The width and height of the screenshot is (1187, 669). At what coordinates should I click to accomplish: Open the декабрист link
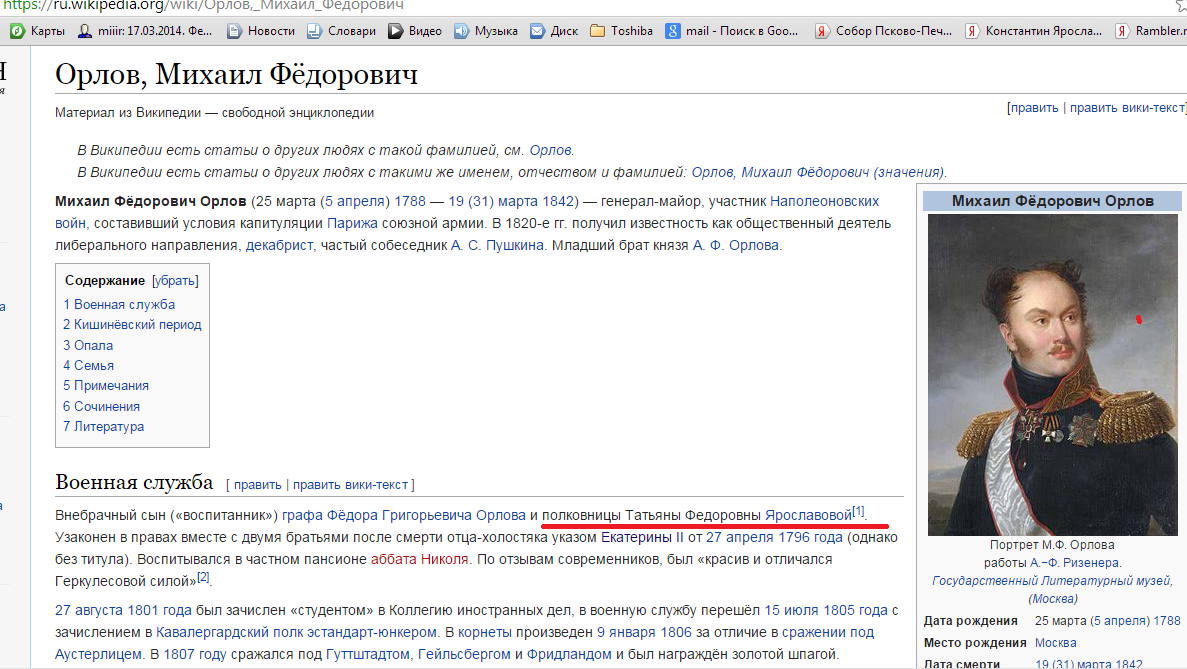pos(279,245)
